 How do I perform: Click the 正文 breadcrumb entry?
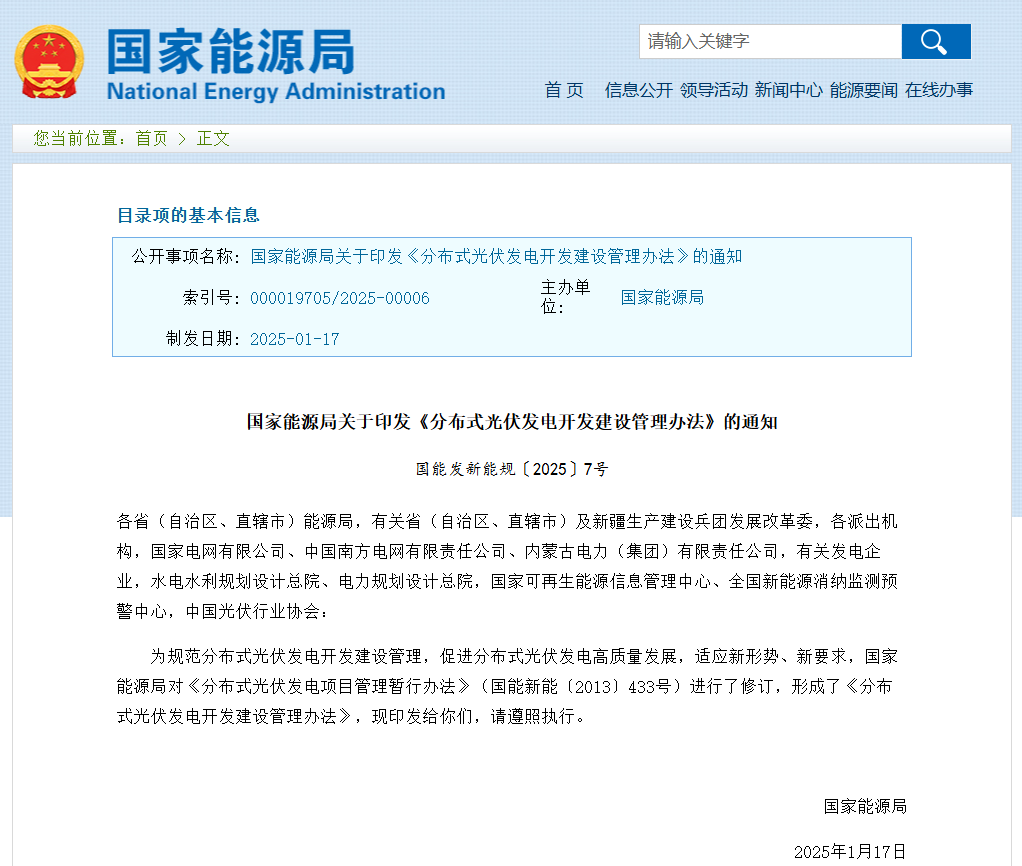tap(212, 139)
